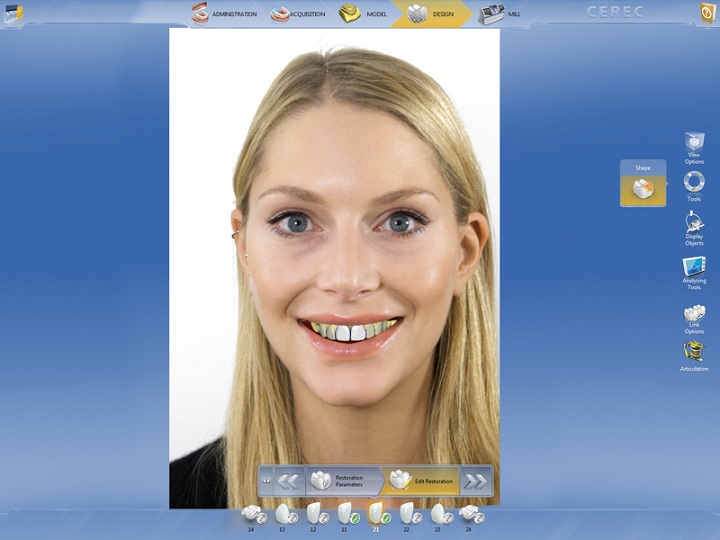Image resolution: width=720 pixels, height=540 pixels.
Task: Open the system menu icon at top-left
Action: coord(13,13)
